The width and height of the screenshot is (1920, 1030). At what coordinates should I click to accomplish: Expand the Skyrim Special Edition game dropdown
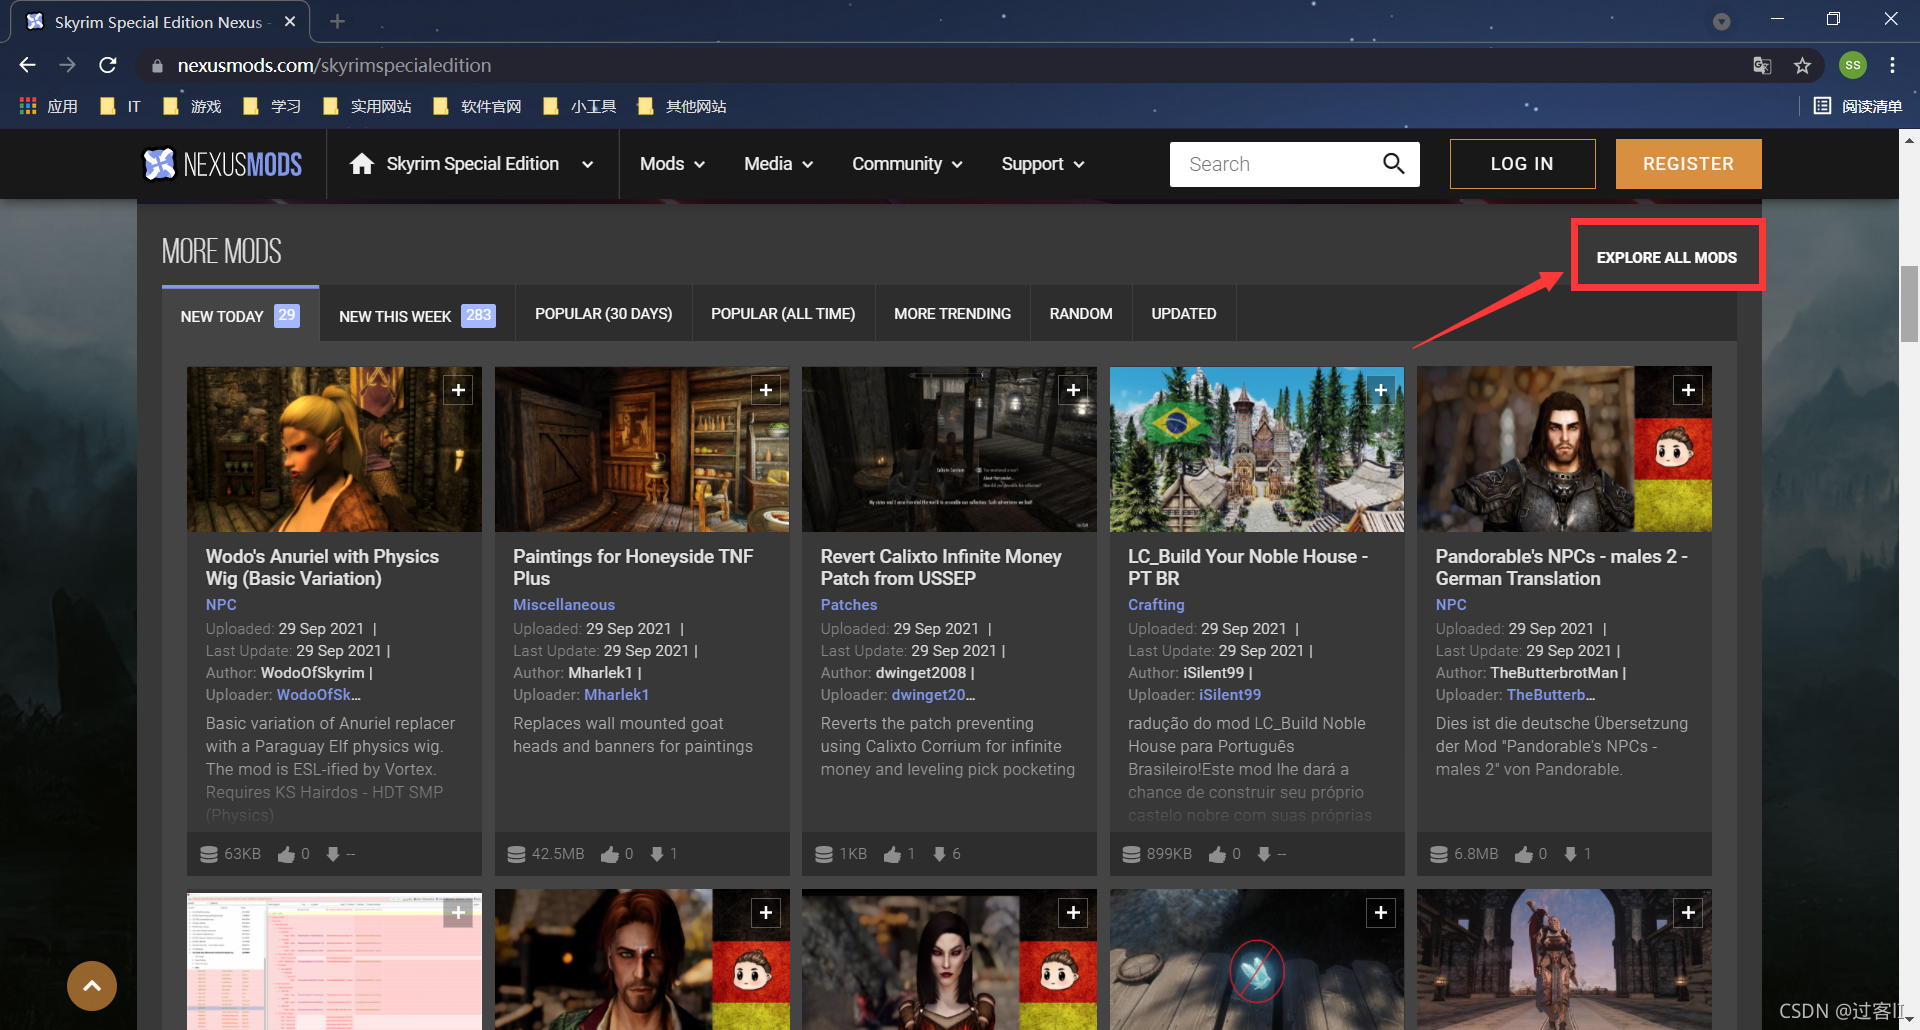587,164
